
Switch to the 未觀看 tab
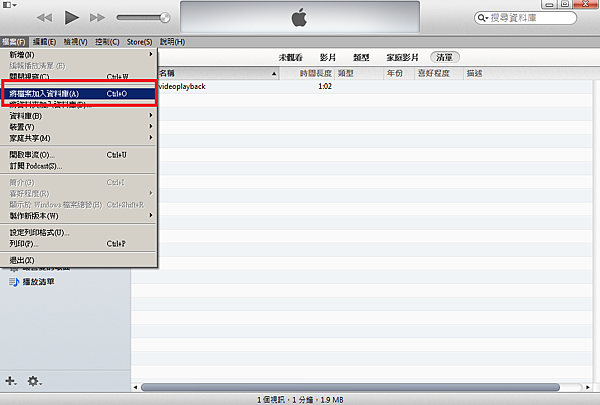click(290, 57)
